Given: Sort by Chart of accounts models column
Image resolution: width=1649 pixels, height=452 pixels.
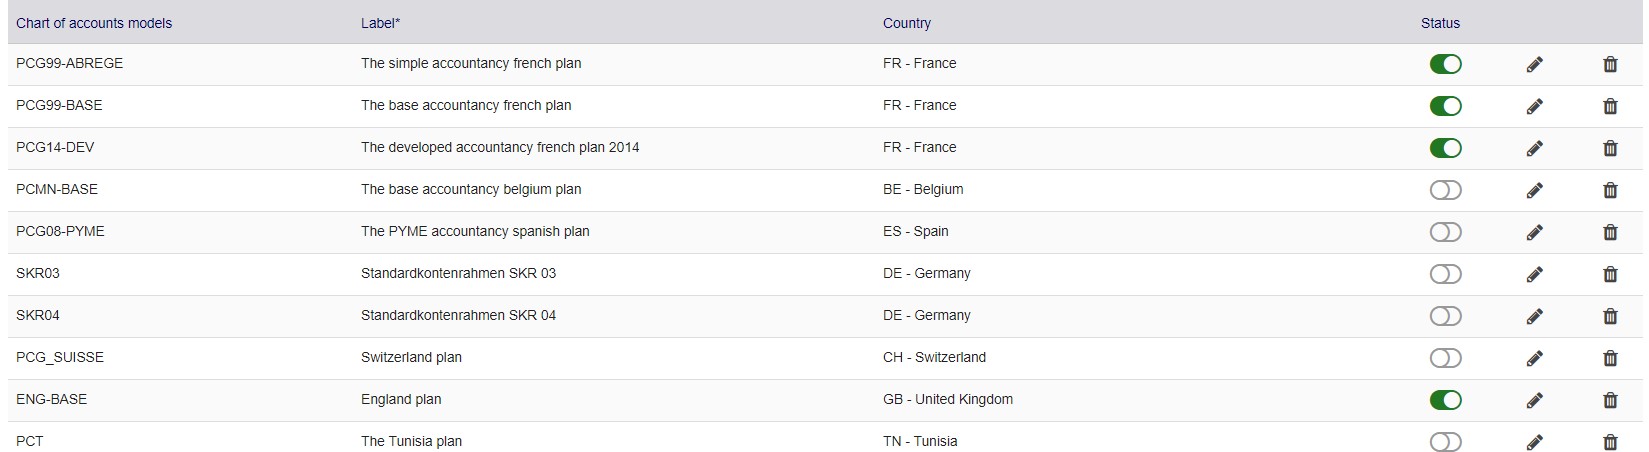Looking at the screenshot, I should [x=94, y=23].
